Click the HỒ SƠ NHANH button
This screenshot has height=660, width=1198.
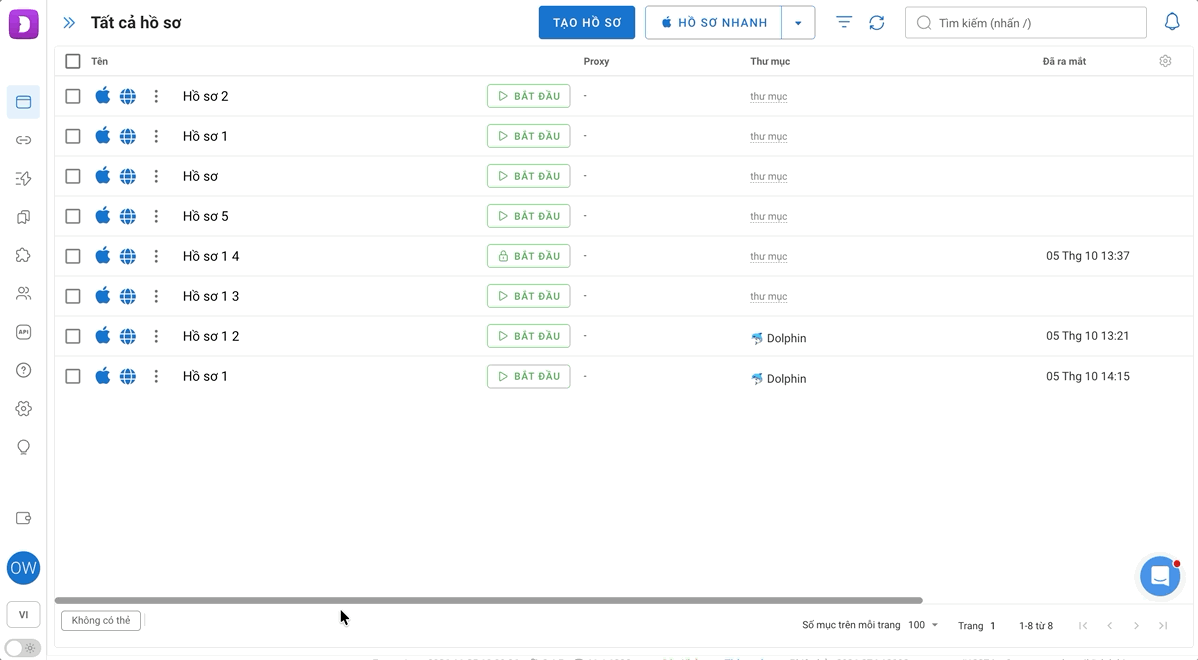pyautogui.click(x=714, y=23)
